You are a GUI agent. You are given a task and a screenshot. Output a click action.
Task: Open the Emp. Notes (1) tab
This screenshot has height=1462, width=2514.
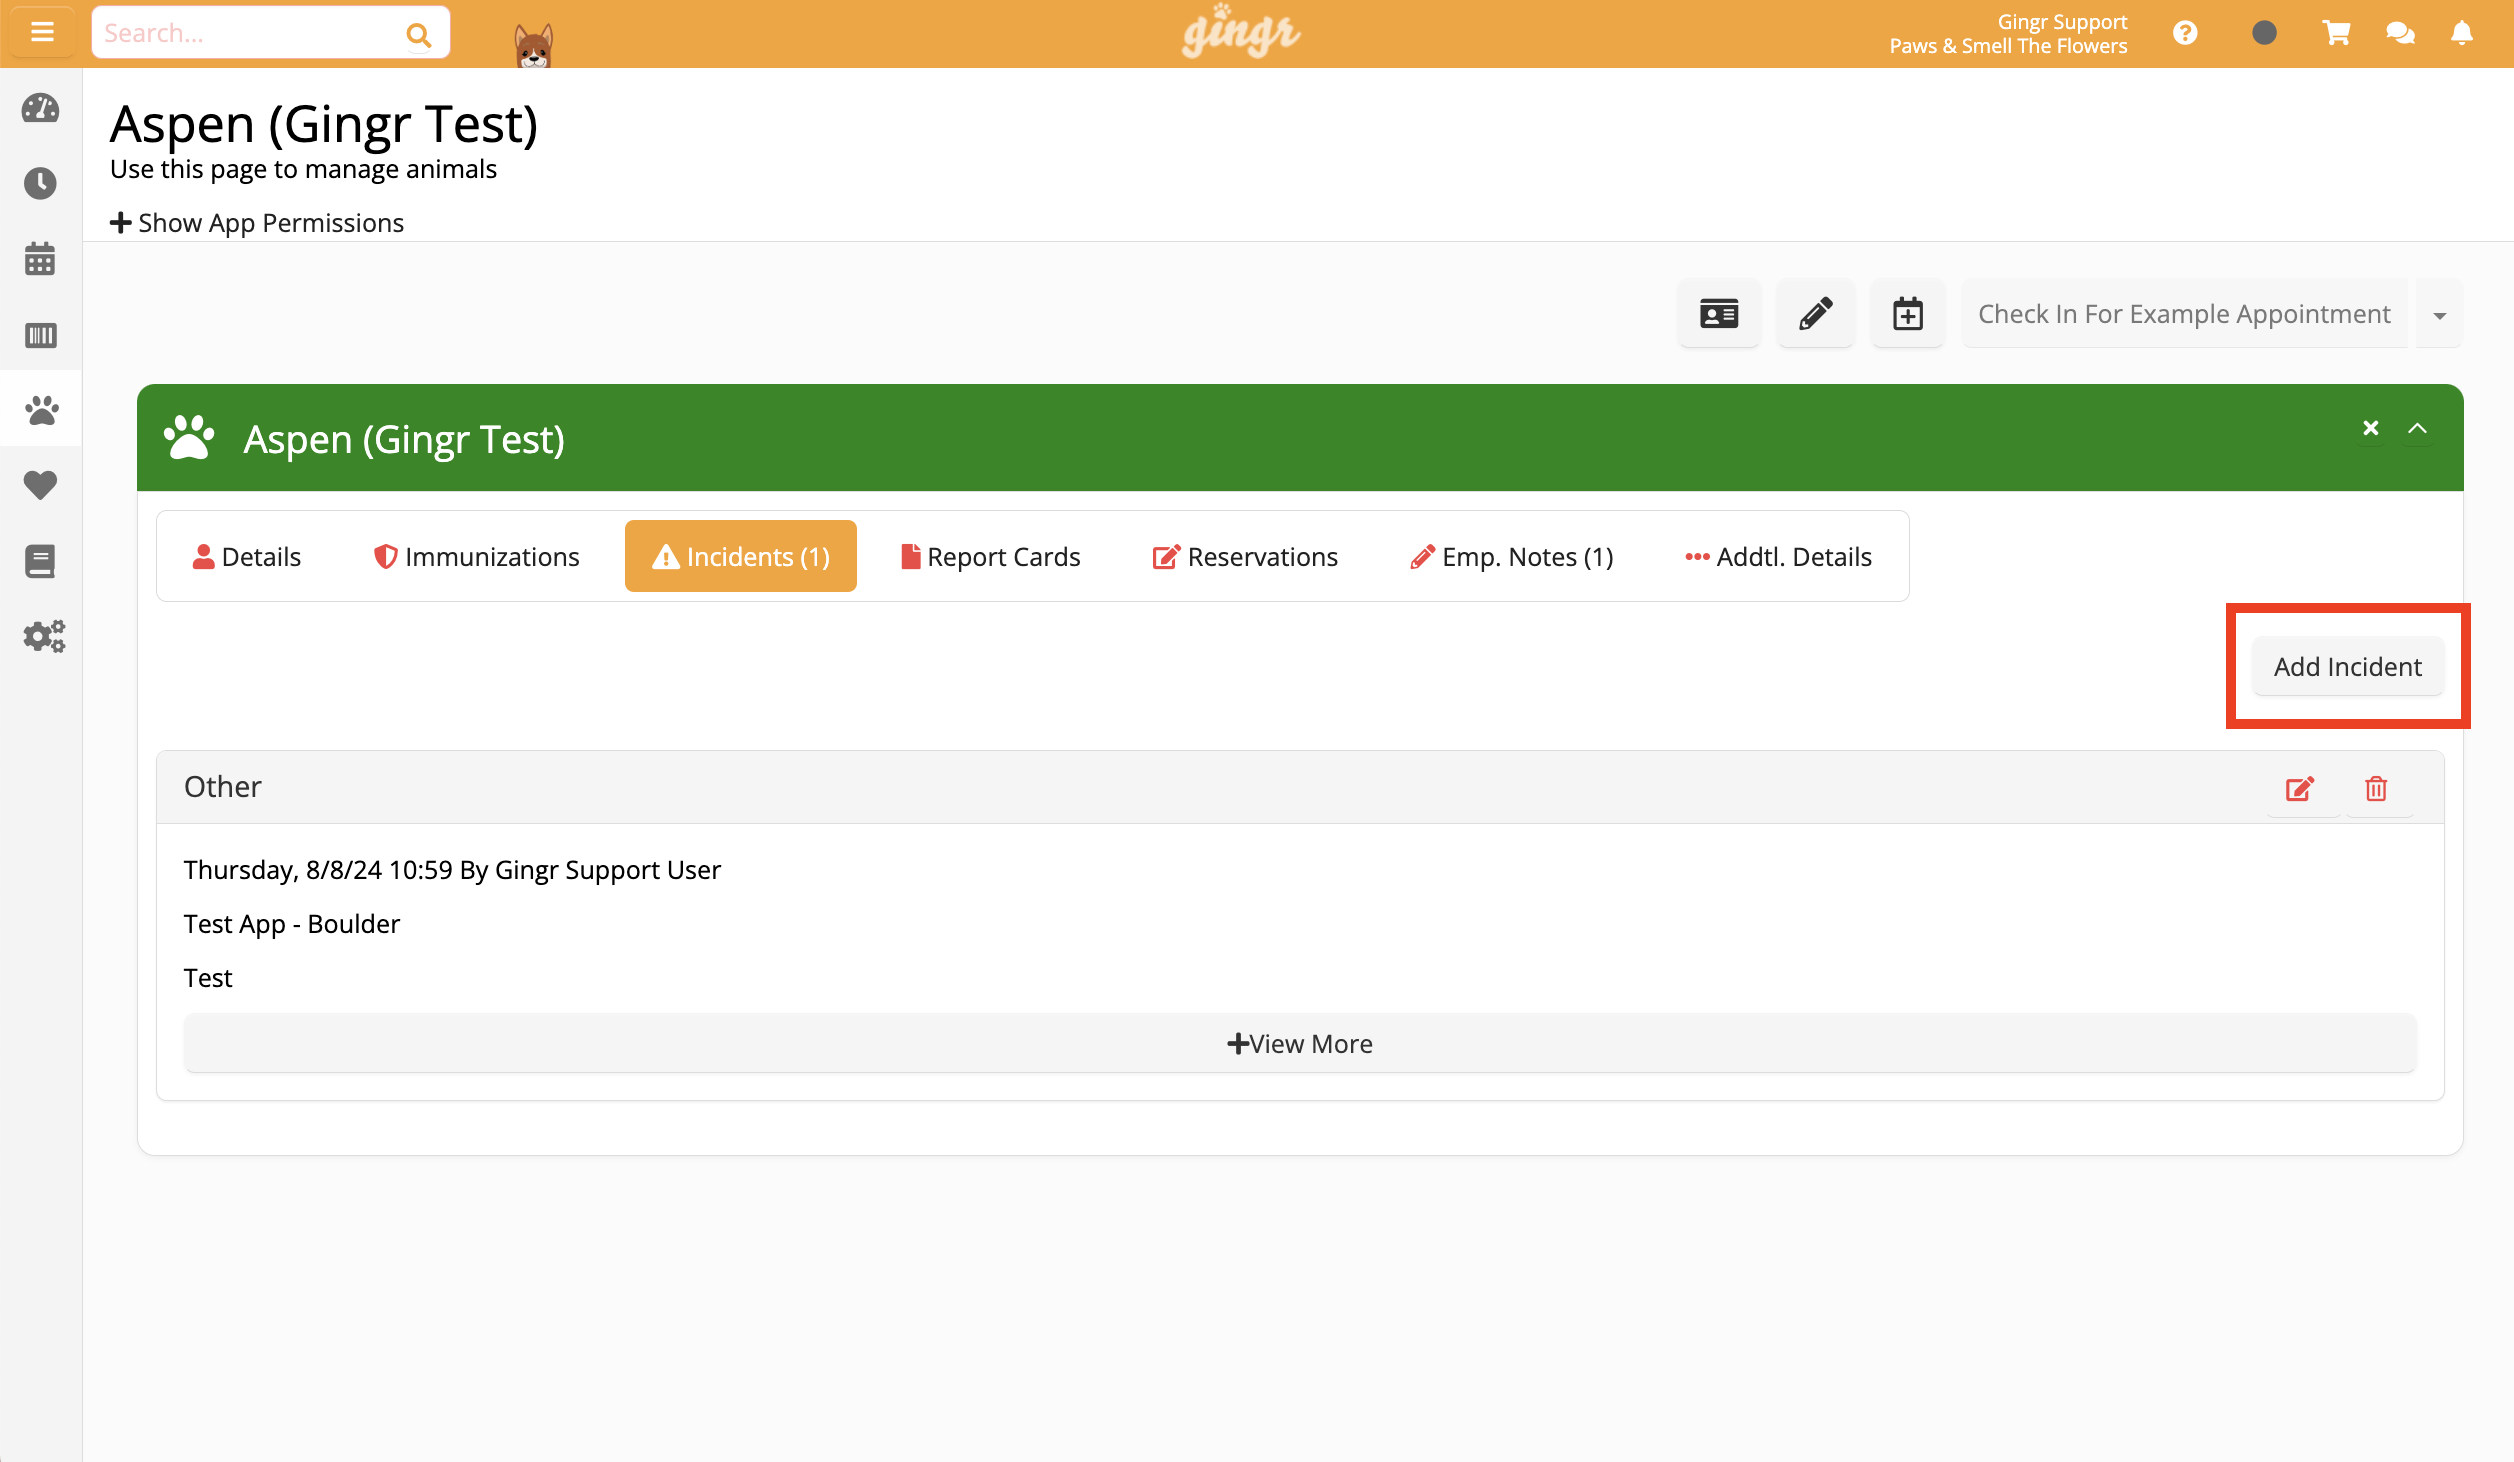coord(1512,556)
